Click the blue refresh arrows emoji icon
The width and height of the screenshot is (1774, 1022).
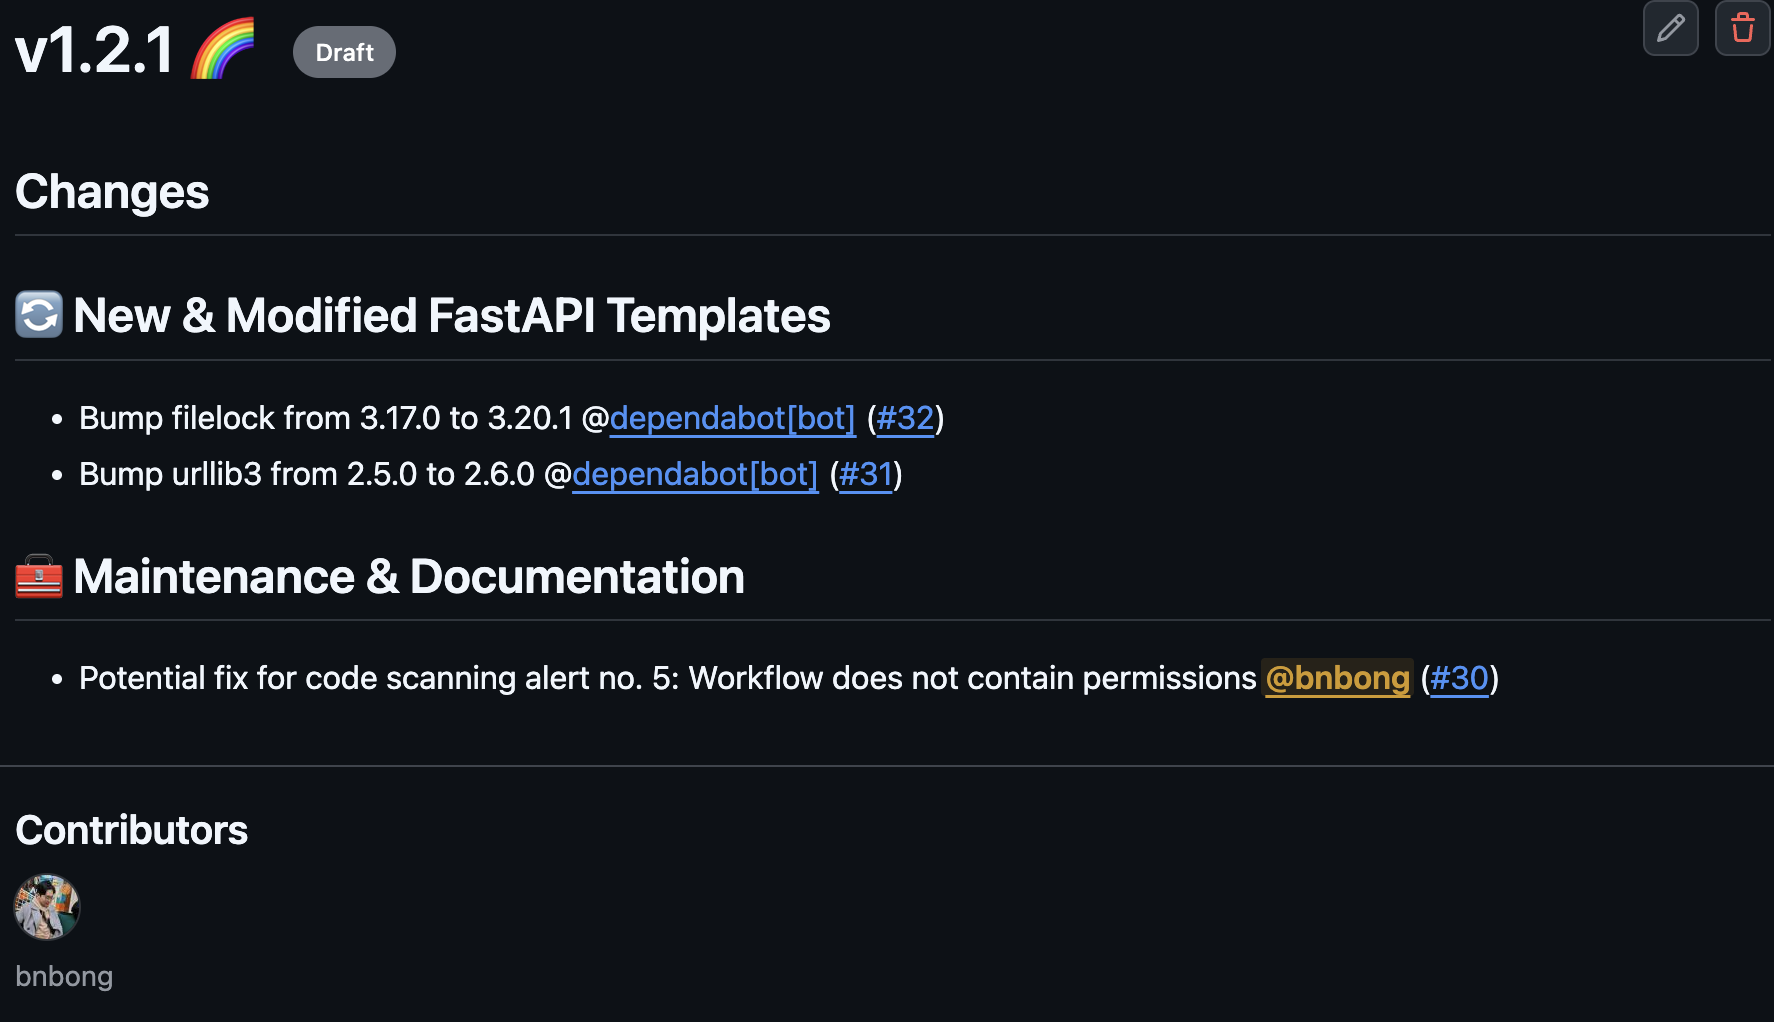click(39, 315)
